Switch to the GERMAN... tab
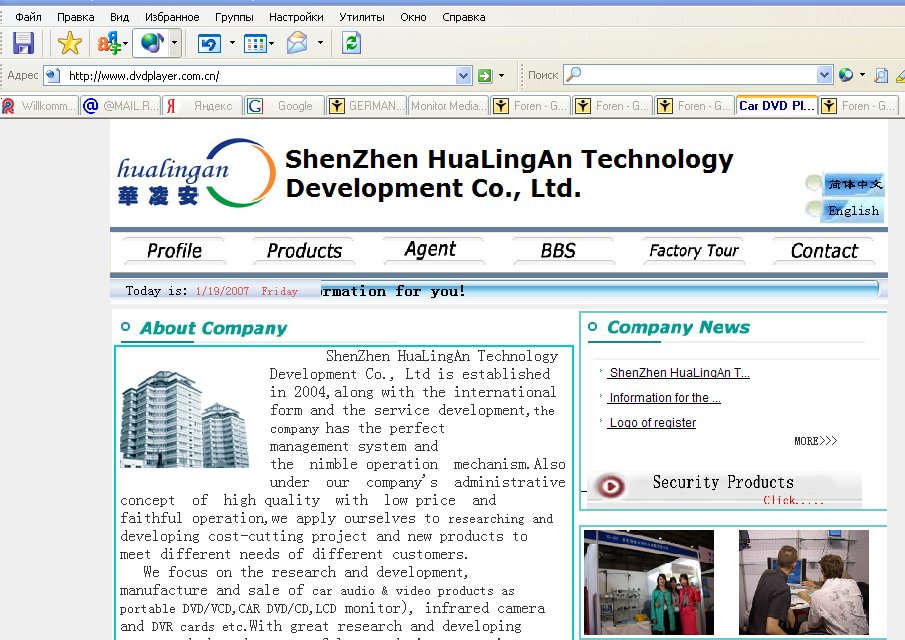Screen dimensions: 905x640 click(367, 106)
